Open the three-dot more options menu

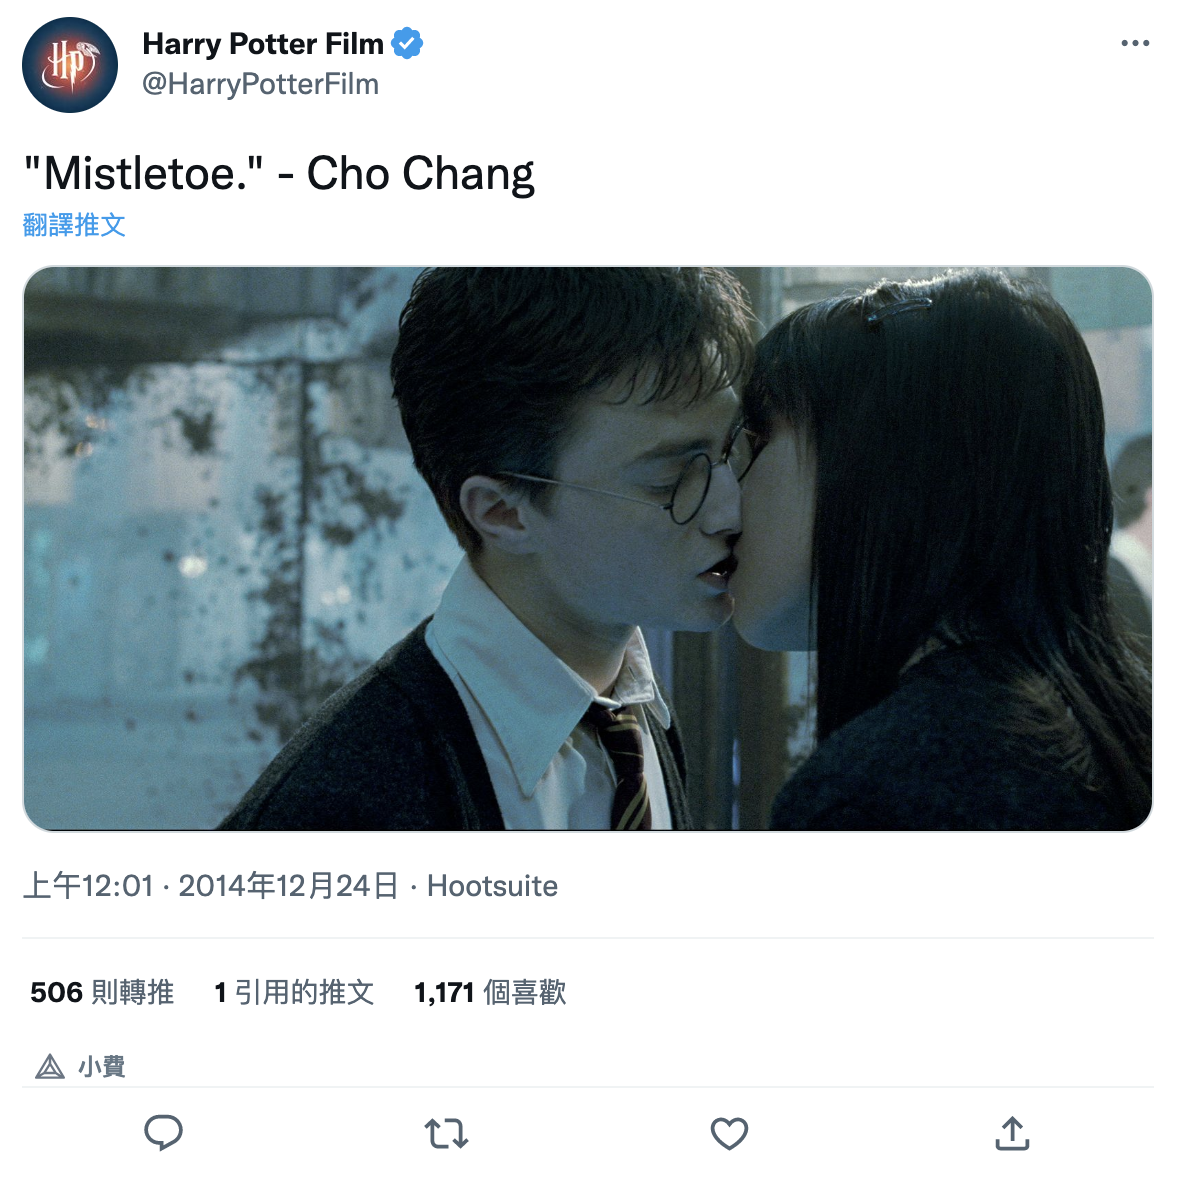pyautogui.click(x=1135, y=43)
